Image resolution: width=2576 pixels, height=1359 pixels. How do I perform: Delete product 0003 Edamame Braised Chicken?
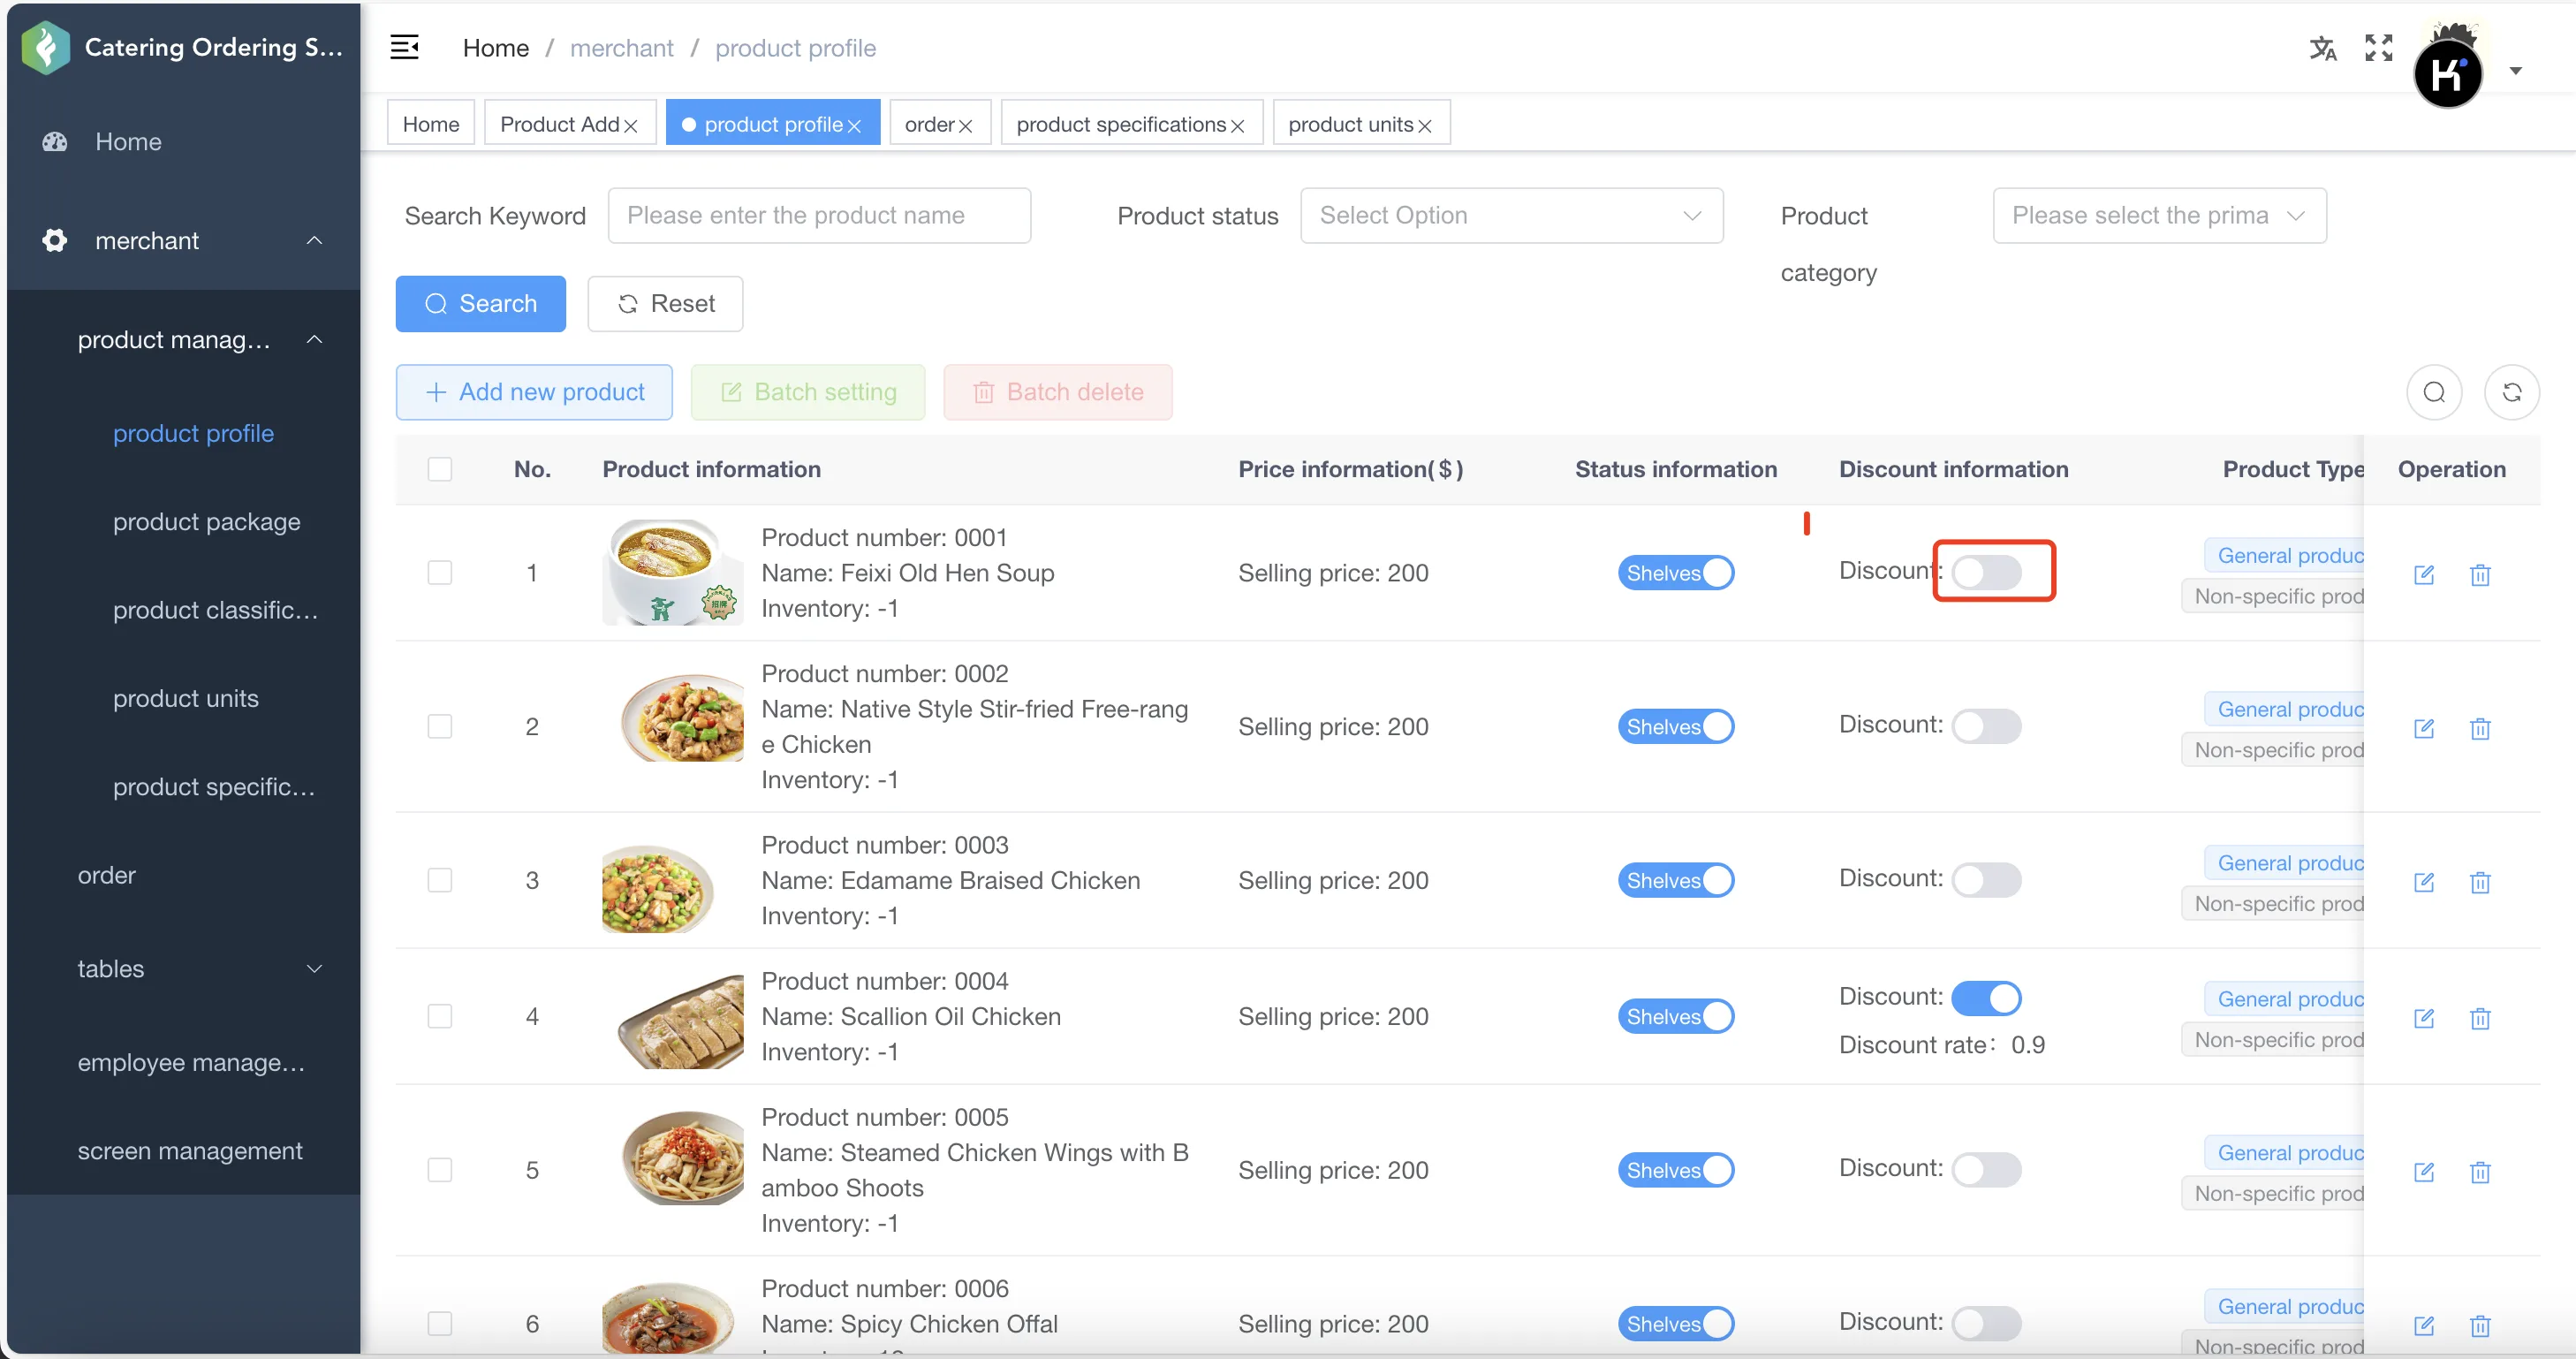click(x=2480, y=882)
